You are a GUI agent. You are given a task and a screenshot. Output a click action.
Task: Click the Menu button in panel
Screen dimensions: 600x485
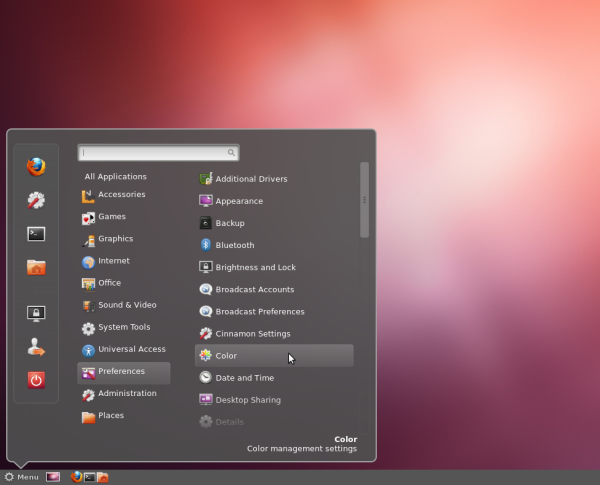pyautogui.click(x=21, y=477)
